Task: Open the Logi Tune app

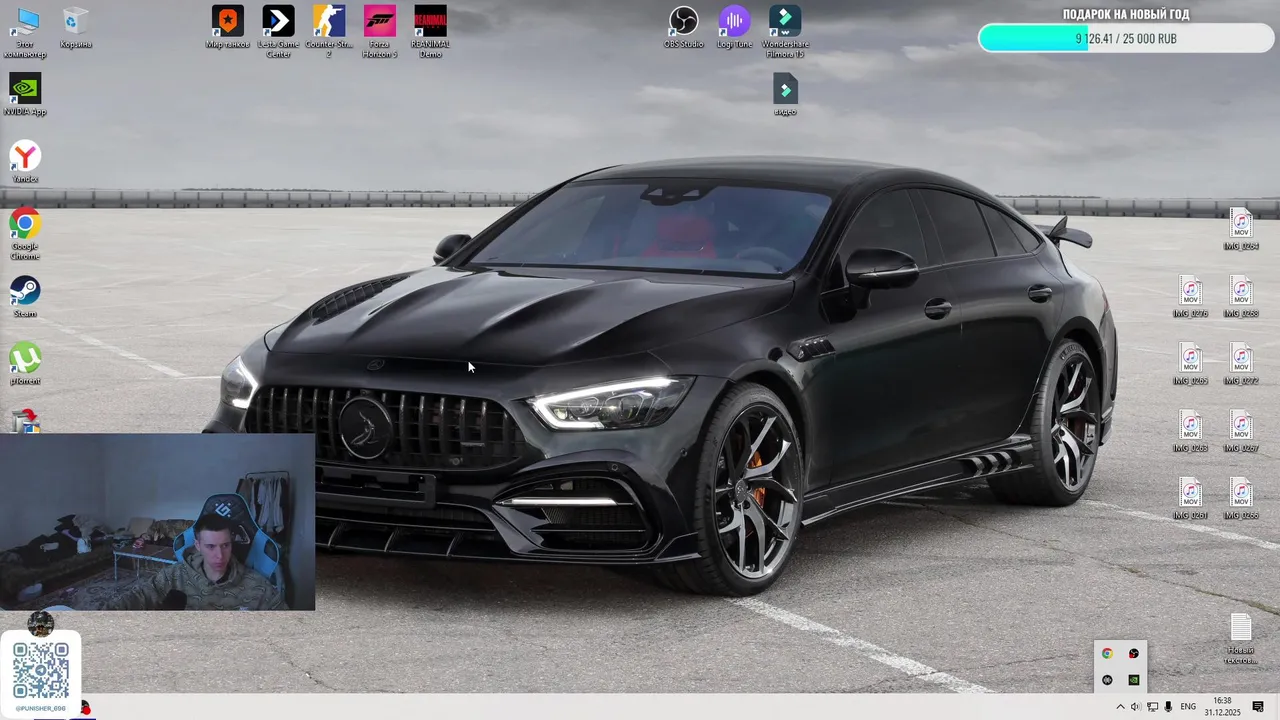Action: point(734,27)
